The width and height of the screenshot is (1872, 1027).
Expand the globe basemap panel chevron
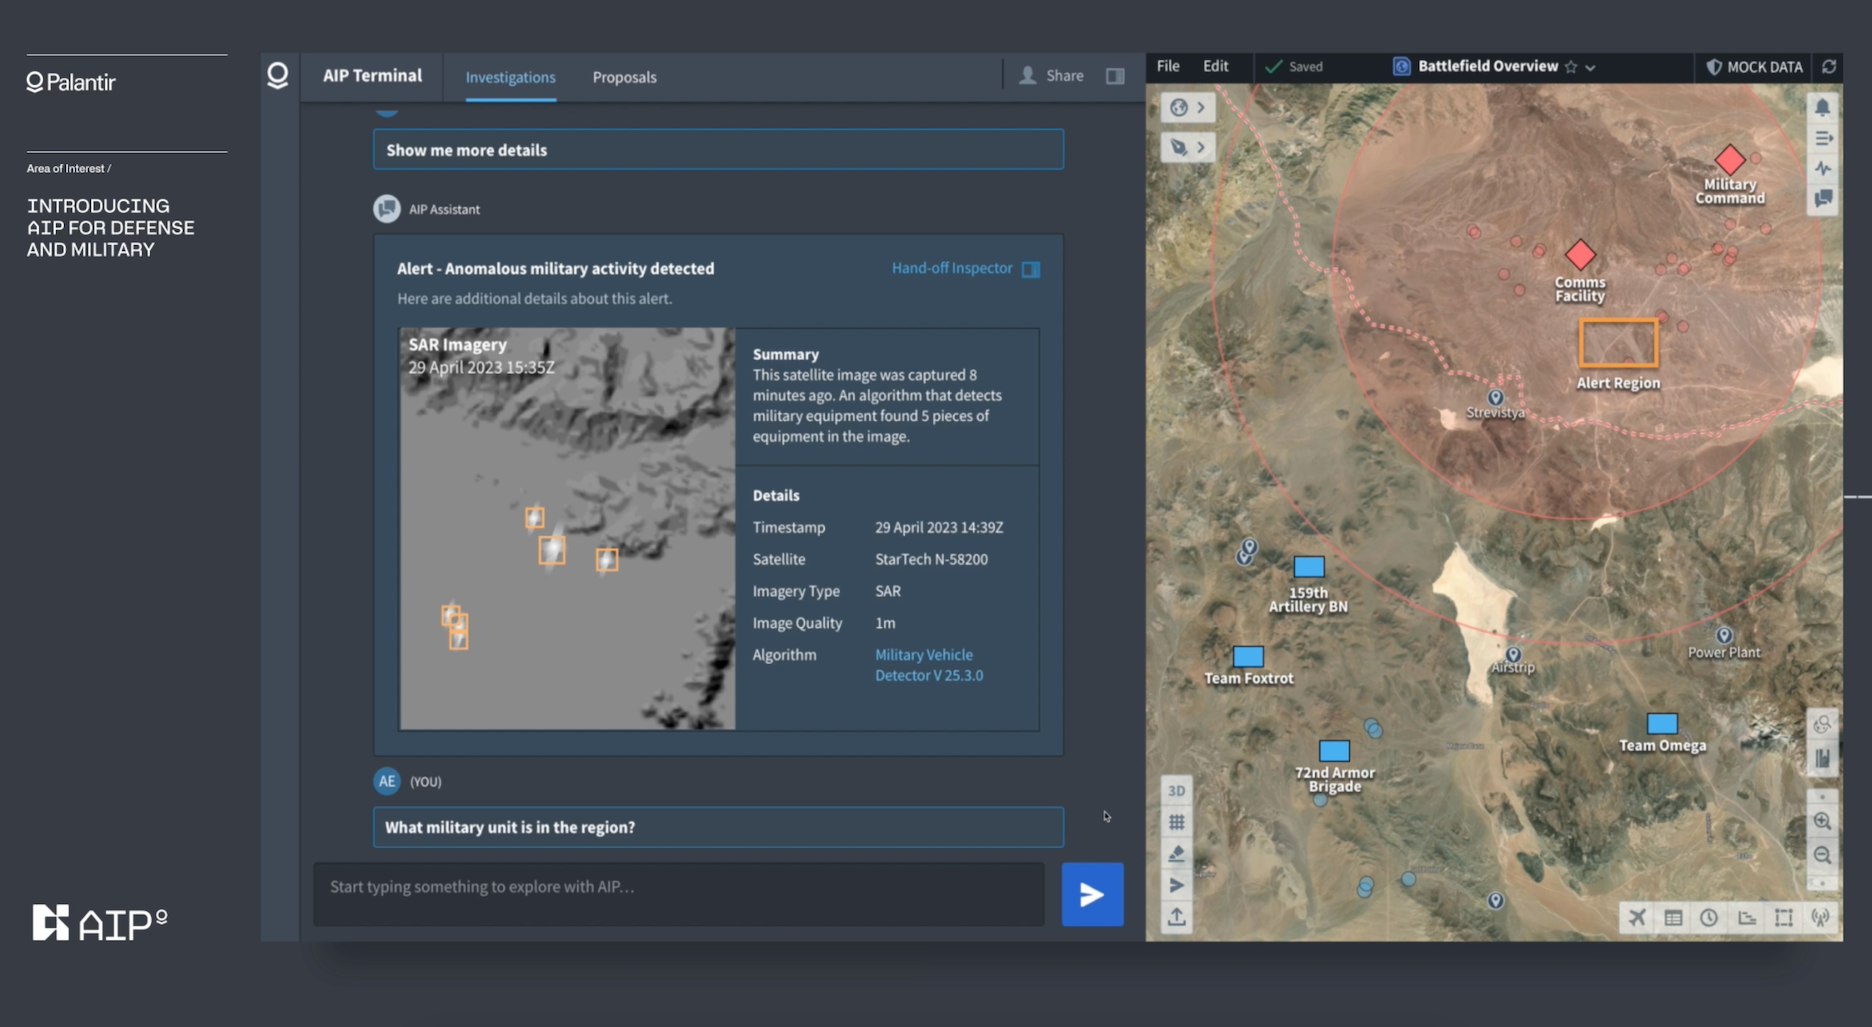(1203, 107)
